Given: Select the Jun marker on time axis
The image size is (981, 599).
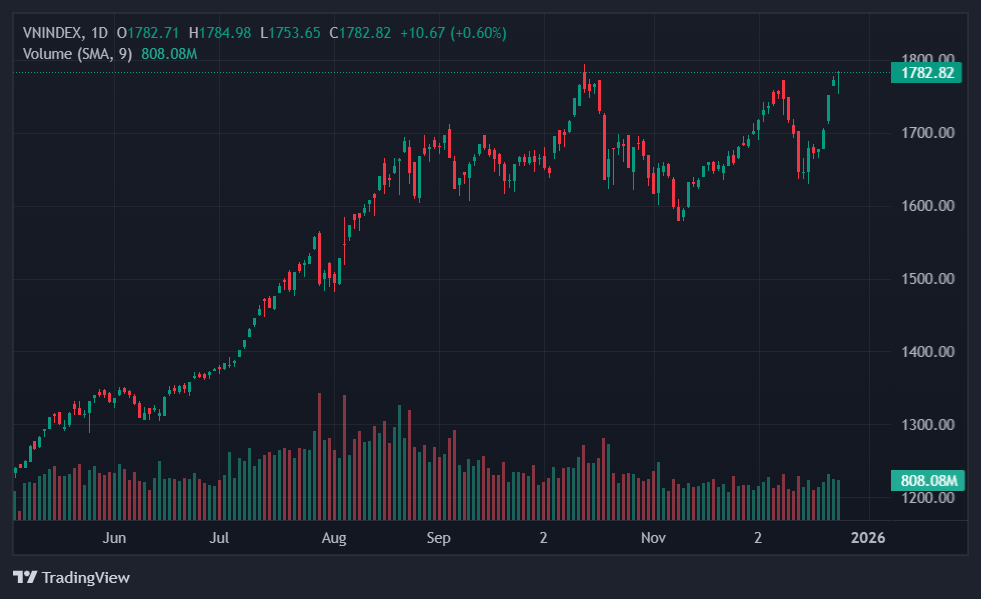Looking at the screenshot, I should click(114, 538).
